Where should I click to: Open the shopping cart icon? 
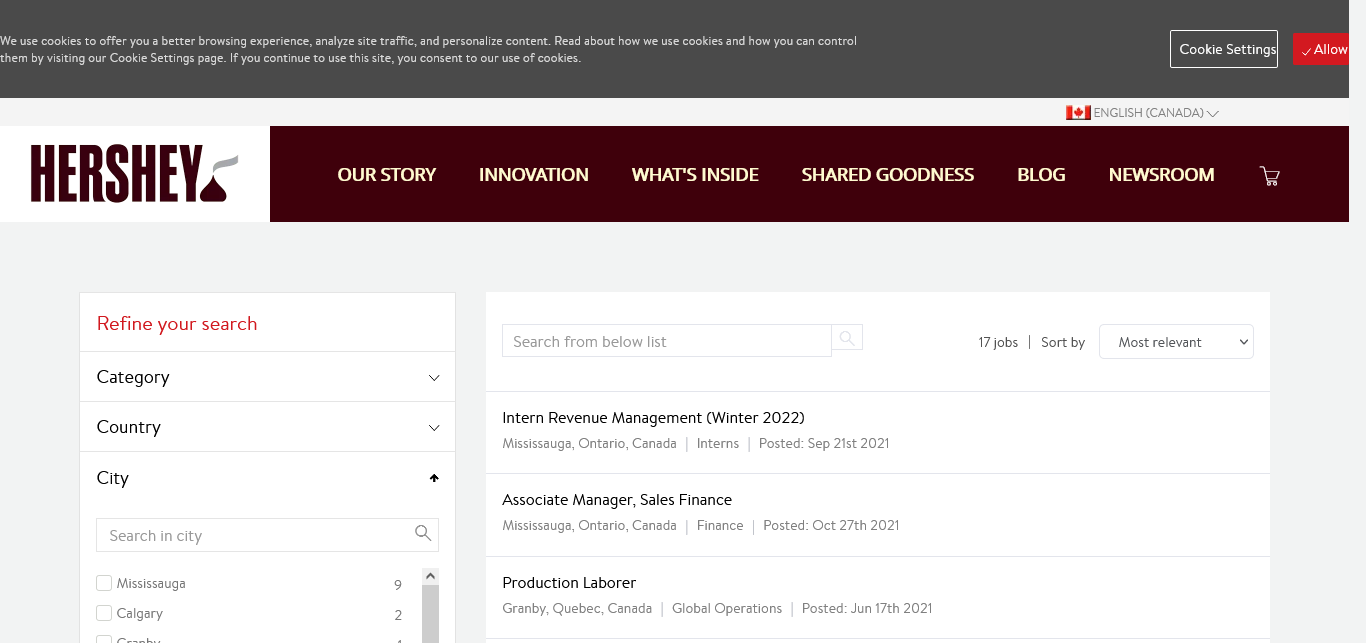coord(1269,176)
